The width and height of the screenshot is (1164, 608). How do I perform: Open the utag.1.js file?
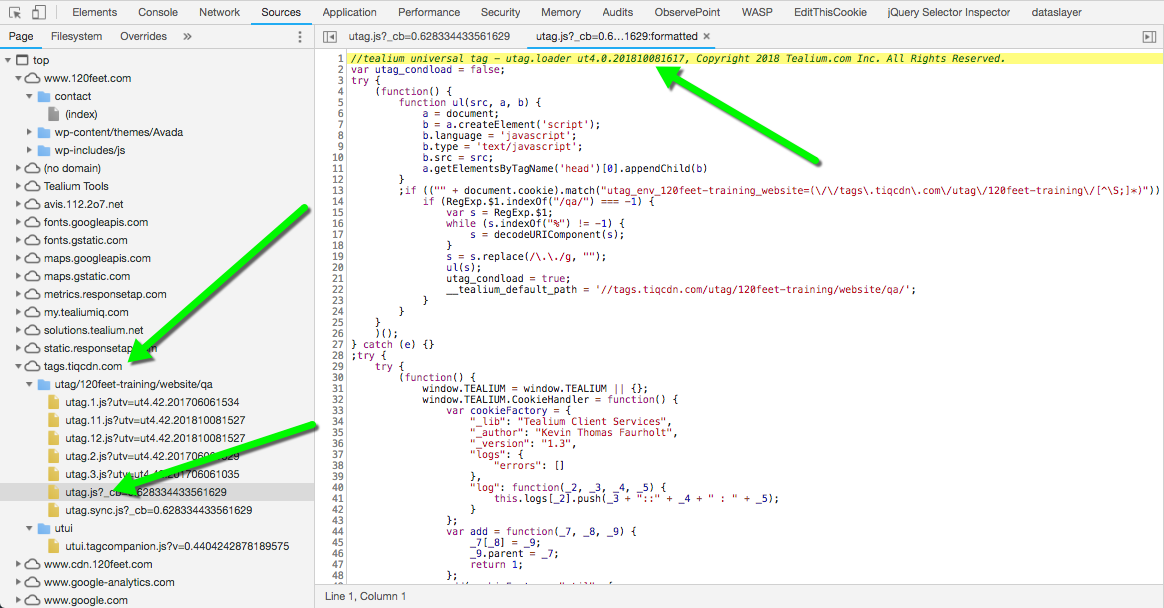152,402
